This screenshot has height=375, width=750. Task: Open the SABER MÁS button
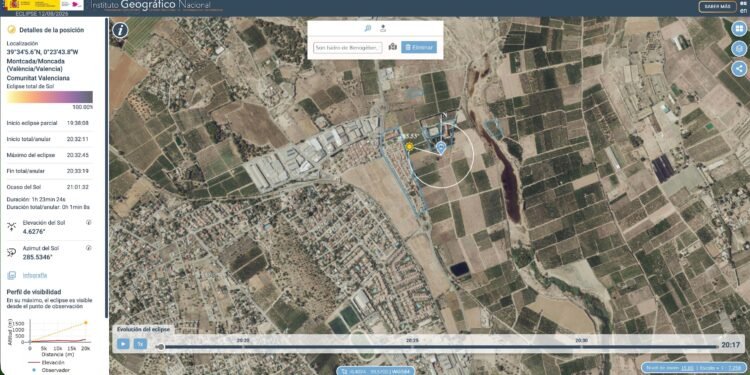tap(717, 7)
